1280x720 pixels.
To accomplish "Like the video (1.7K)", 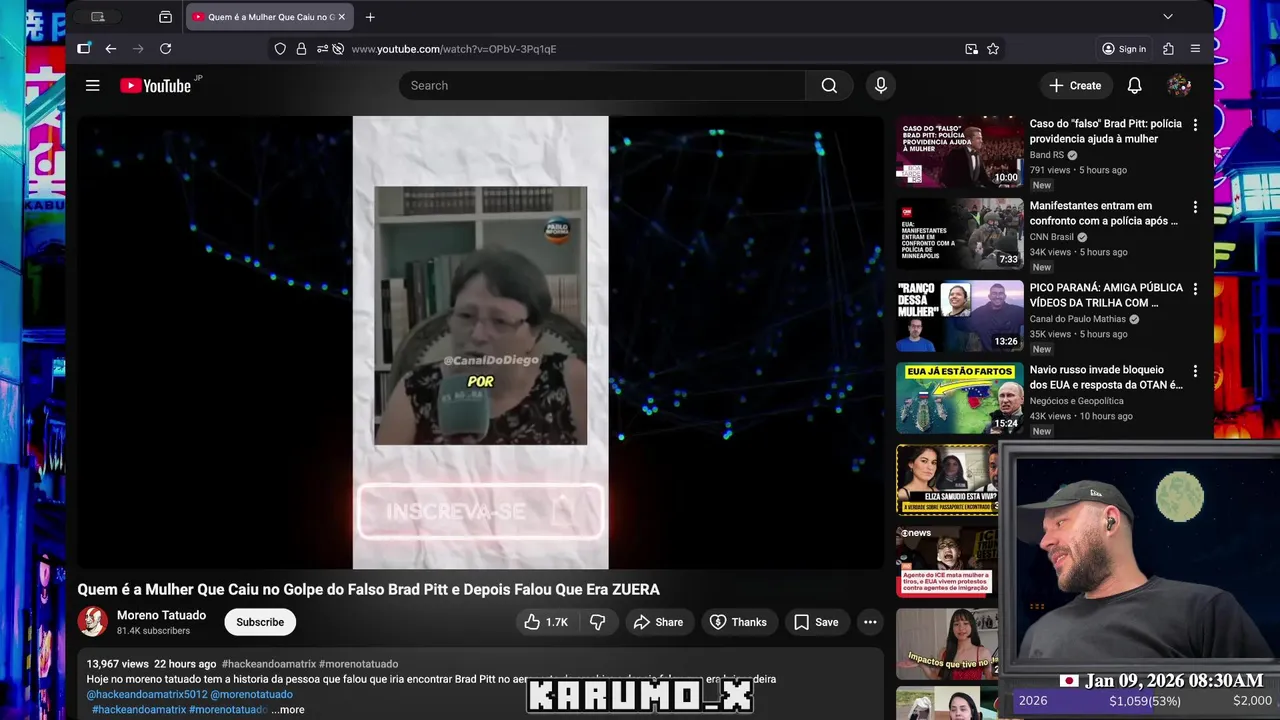I will click(545, 622).
